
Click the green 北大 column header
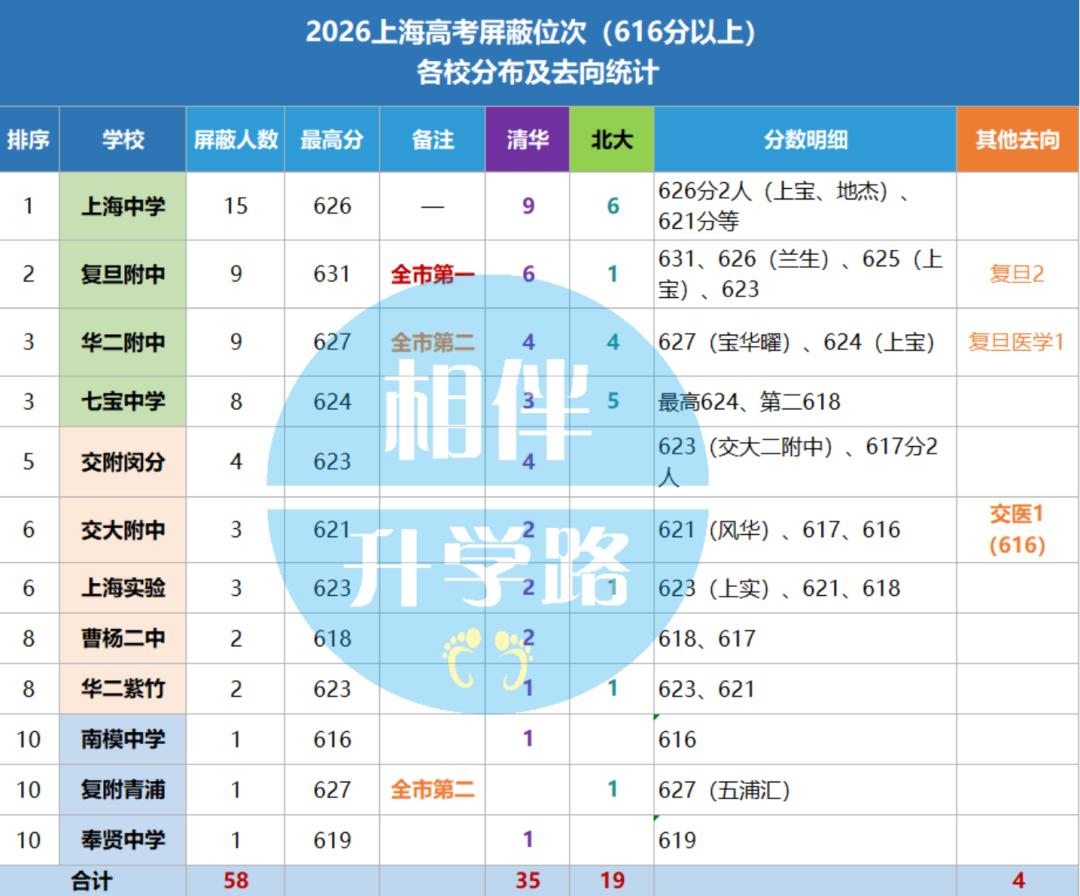click(612, 139)
